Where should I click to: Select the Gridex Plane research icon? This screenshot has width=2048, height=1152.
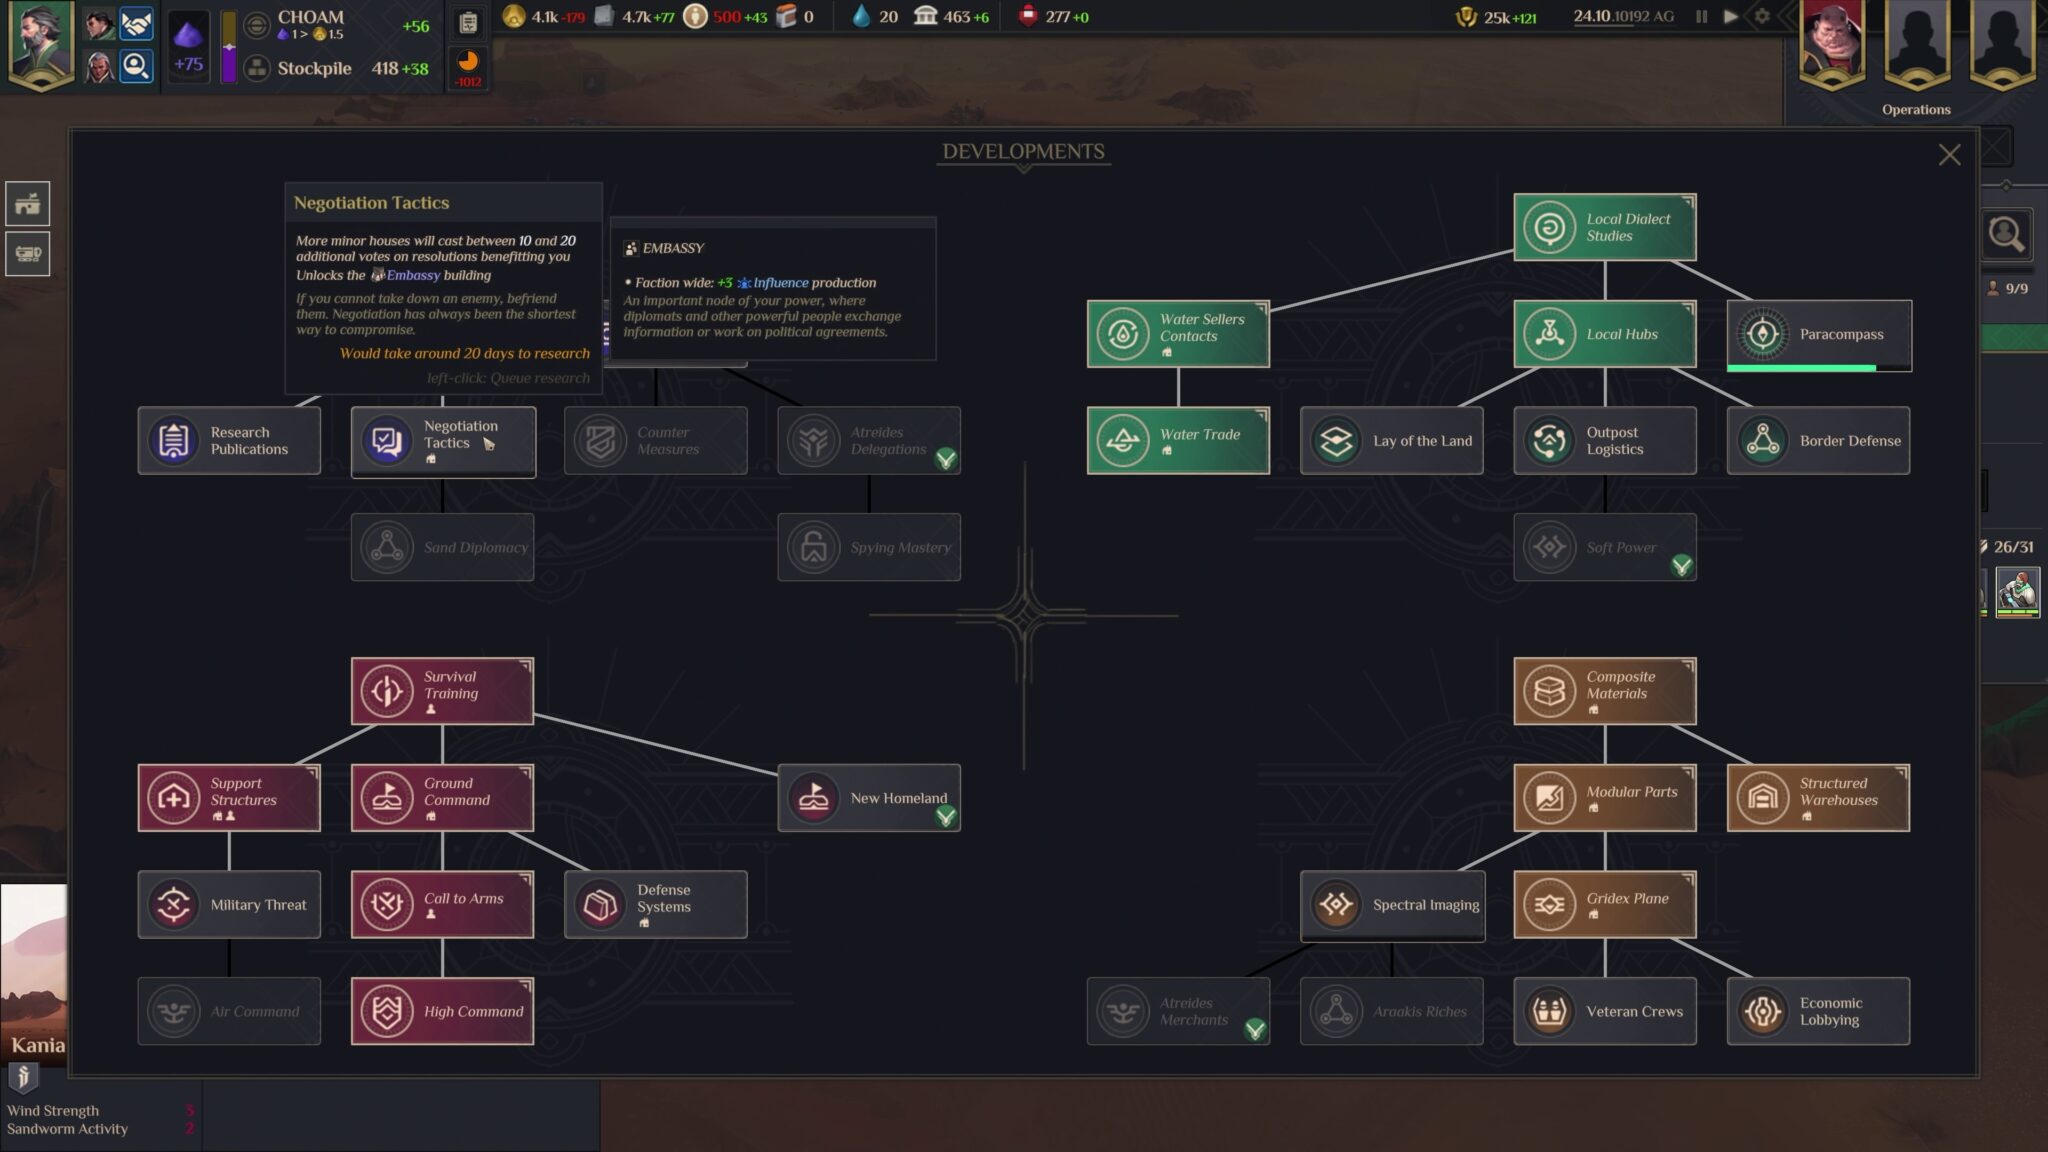[x=1547, y=904]
